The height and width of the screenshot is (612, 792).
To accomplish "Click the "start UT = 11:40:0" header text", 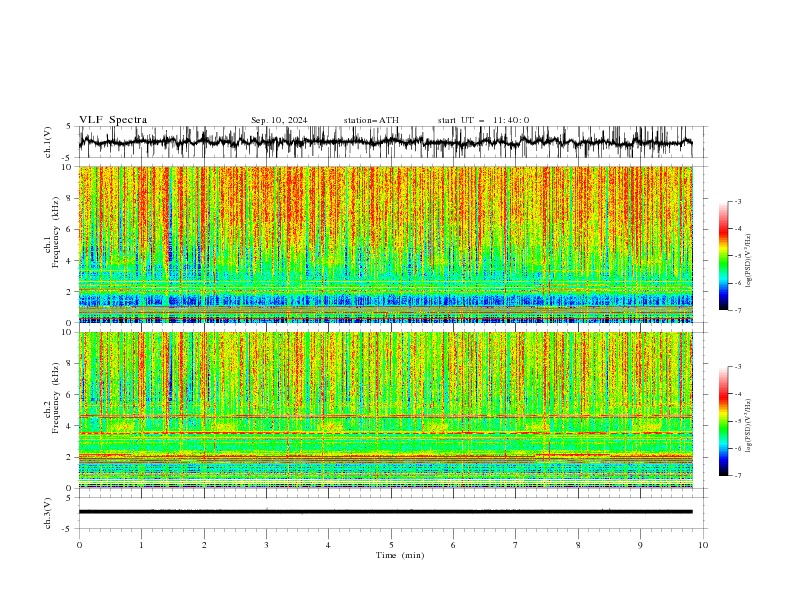I will [x=483, y=120].
